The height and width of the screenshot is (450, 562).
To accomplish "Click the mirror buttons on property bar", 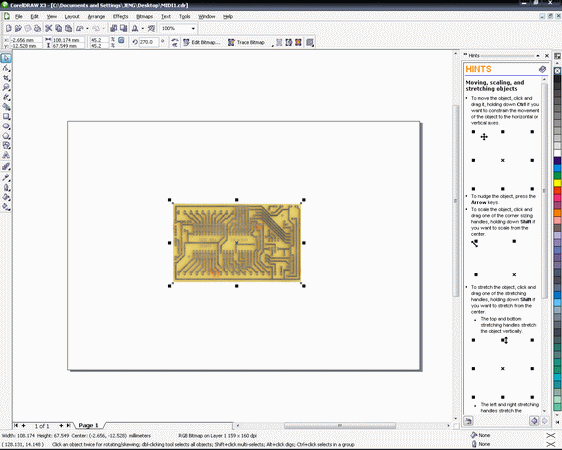I will [x=175, y=42].
